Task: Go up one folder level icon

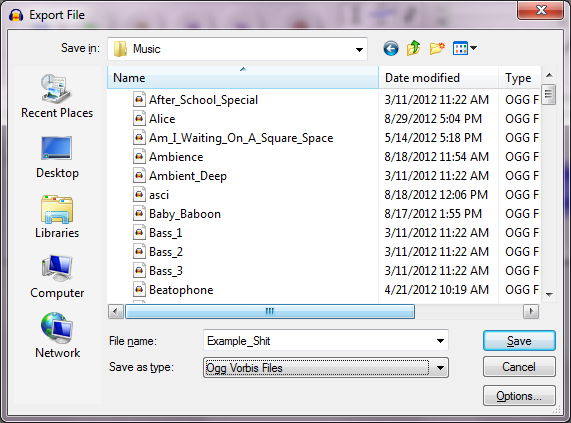Action: click(x=414, y=48)
